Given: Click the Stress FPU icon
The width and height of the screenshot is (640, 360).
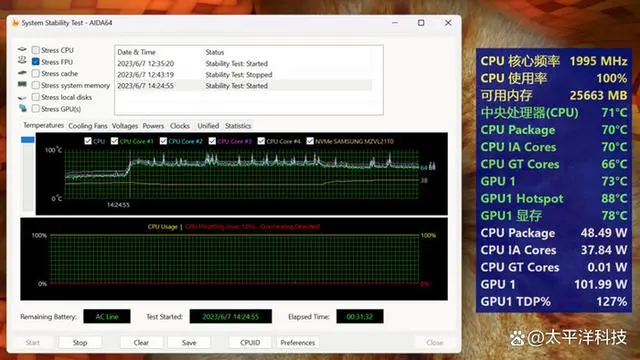Looking at the screenshot, I should tap(22, 61).
